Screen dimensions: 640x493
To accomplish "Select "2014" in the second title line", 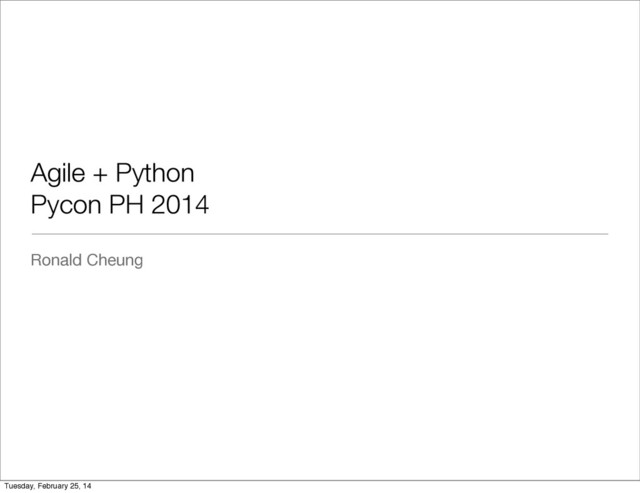I will pos(176,207).
